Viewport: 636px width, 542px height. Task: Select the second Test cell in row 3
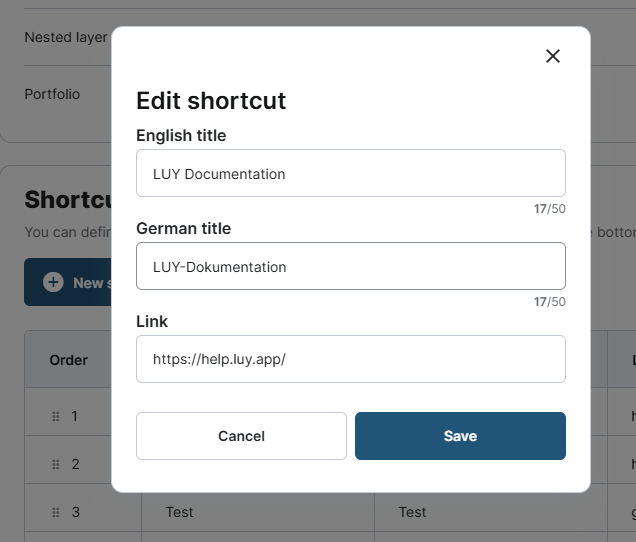412,512
